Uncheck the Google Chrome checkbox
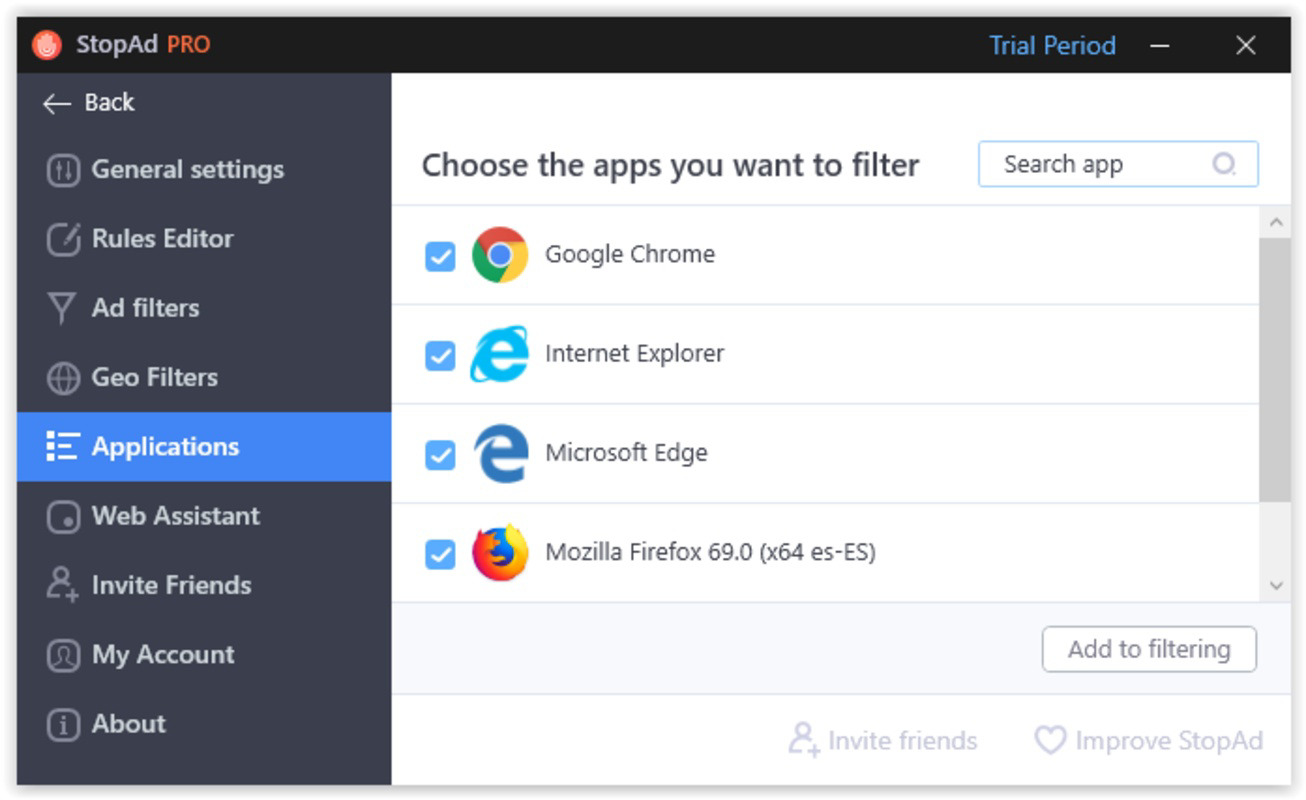Image resolution: width=1306 pixels, height=800 pixels. [440, 256]
